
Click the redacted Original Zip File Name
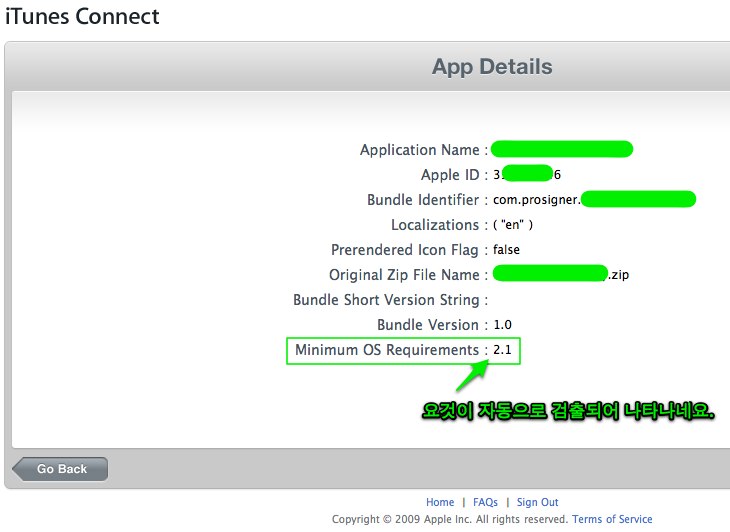(x=550, y=274)
